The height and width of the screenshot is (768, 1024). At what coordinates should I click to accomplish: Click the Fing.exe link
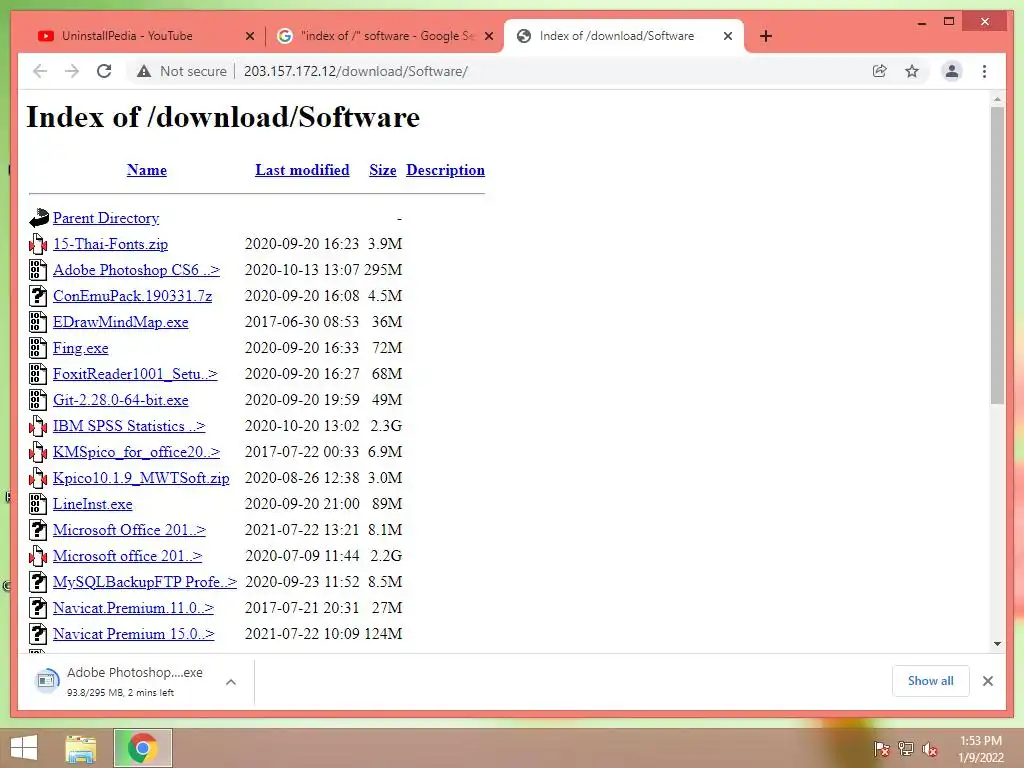pyautogui.click(x=80, y=348)
